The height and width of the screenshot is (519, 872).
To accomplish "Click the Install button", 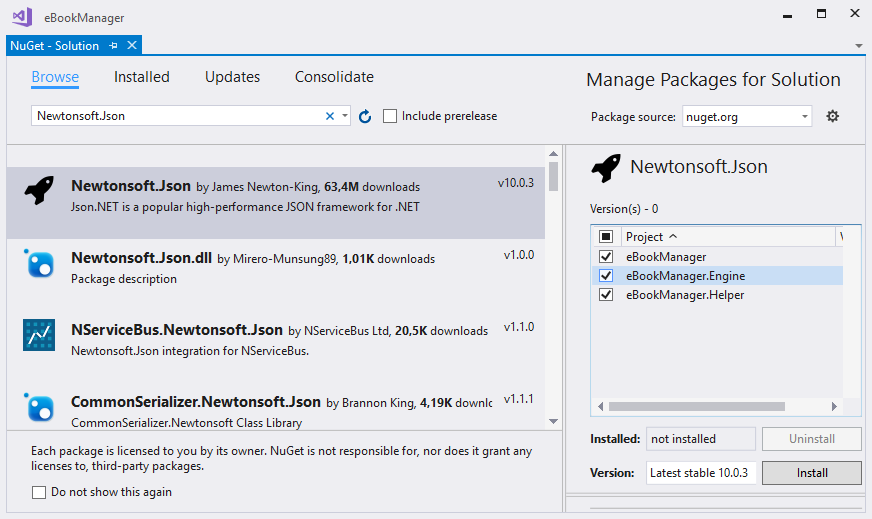I will pos(812,473).
